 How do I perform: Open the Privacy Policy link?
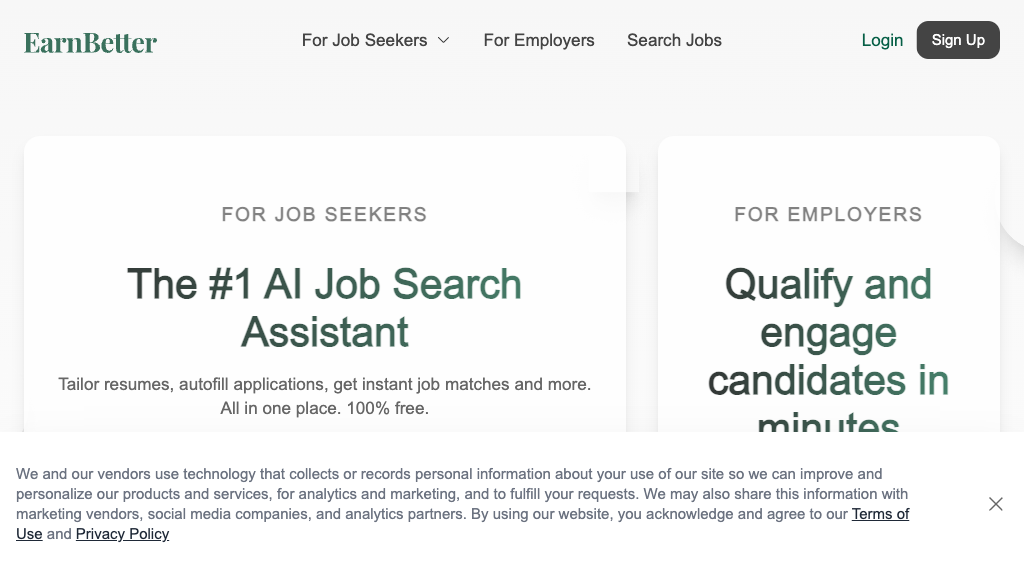click(x=122, y=534)
